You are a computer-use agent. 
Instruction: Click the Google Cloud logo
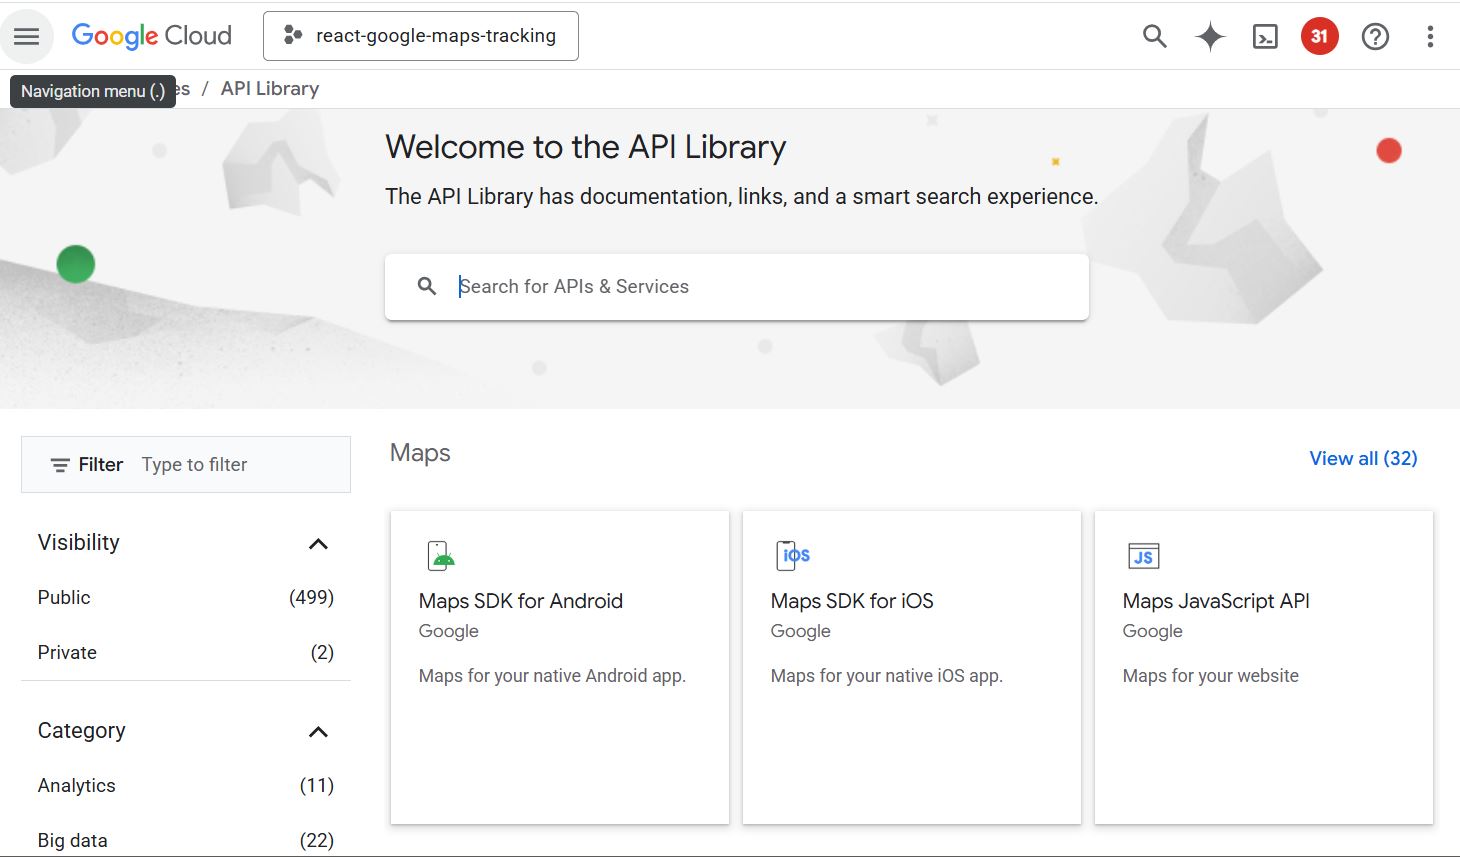pos(152,36)
